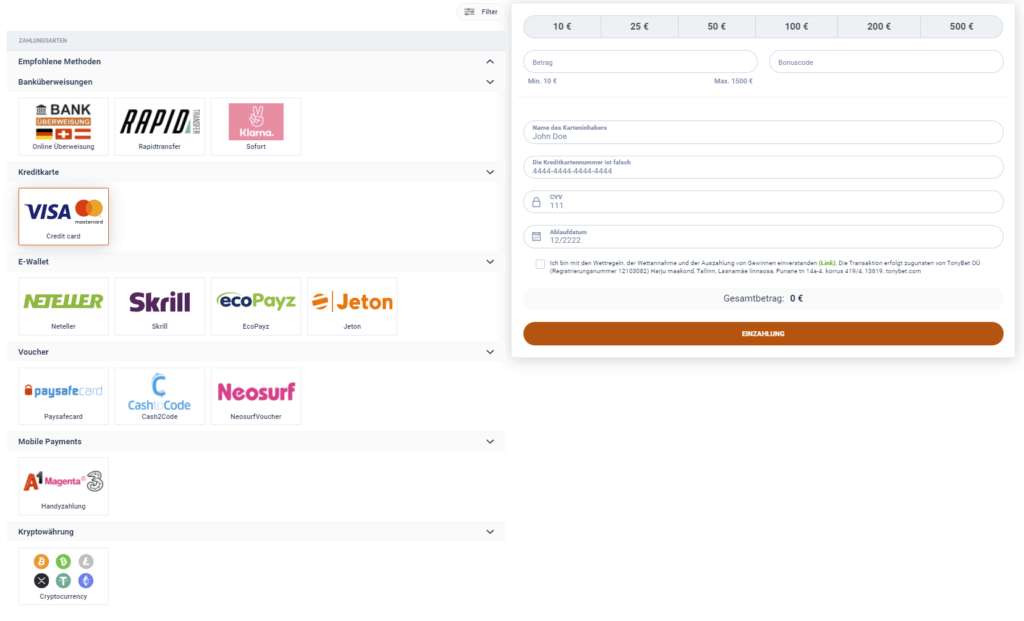Select Neteller e-wallet
1024x621 pixels.
63,306
